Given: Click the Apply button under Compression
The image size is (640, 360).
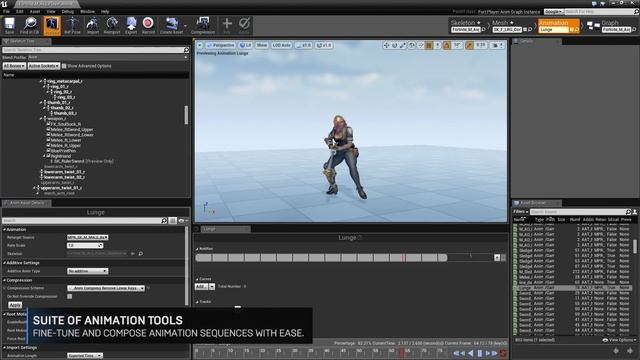Looking at the screenshot, I should pyautogui.click(x=15, y=305).
